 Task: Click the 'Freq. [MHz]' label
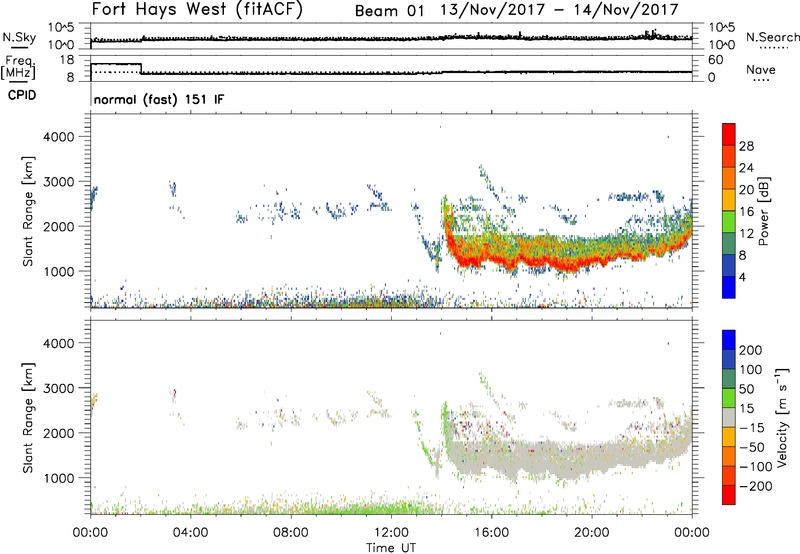(x=19, y=67)
